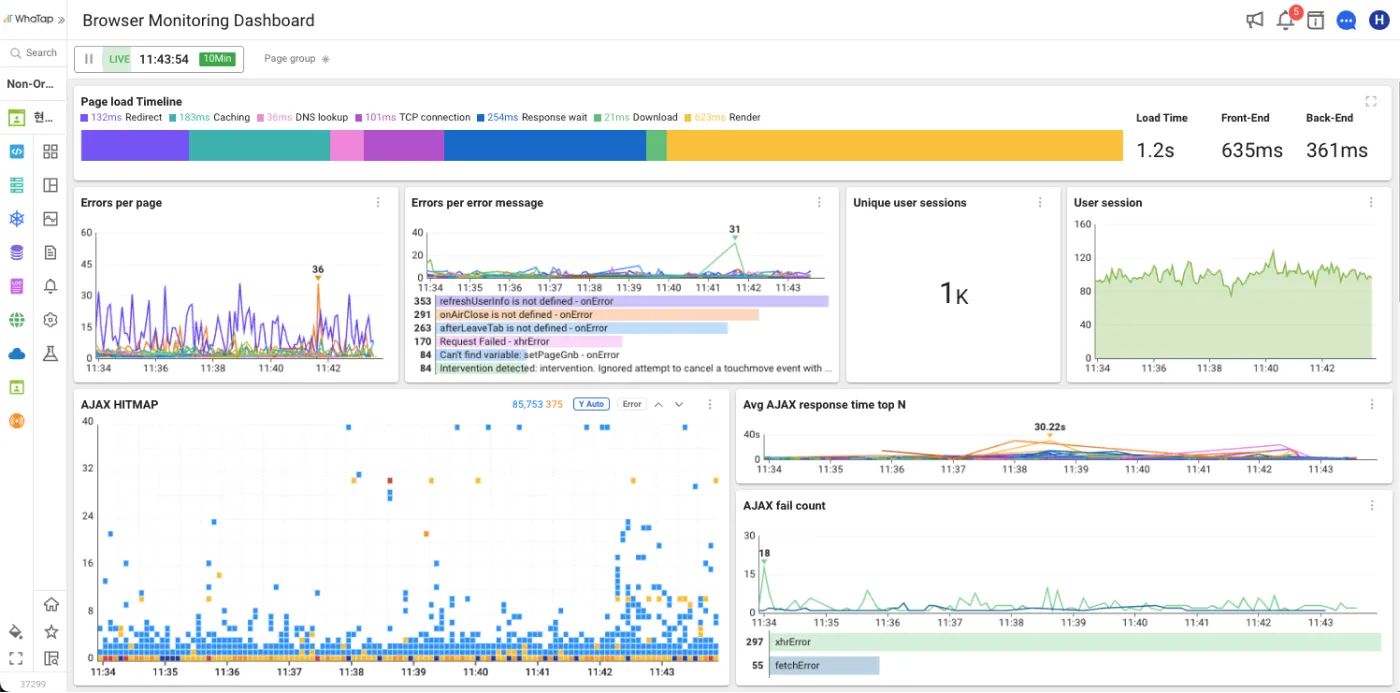Open the chat support bubble icon

(x=1346, y=20)
